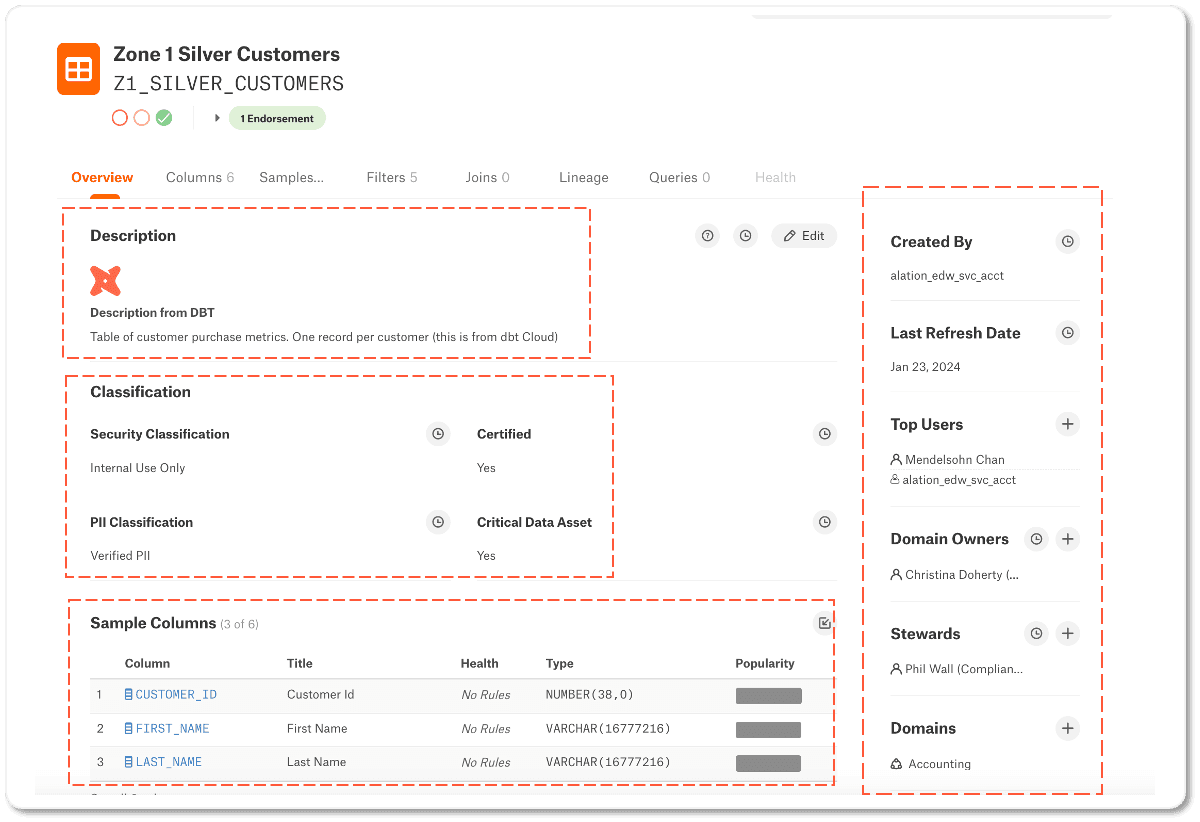Toggle the green checkmark trust flag
1200x822 pixels.
(164, 118)
